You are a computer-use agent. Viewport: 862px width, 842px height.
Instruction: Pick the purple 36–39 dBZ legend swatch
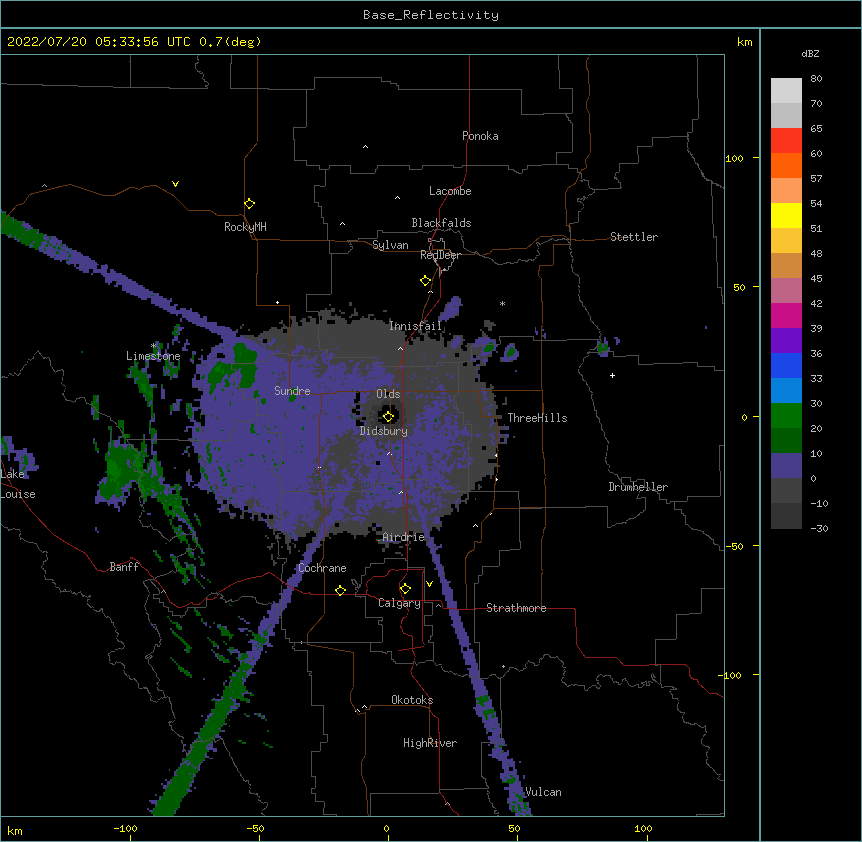pos(786,341)
